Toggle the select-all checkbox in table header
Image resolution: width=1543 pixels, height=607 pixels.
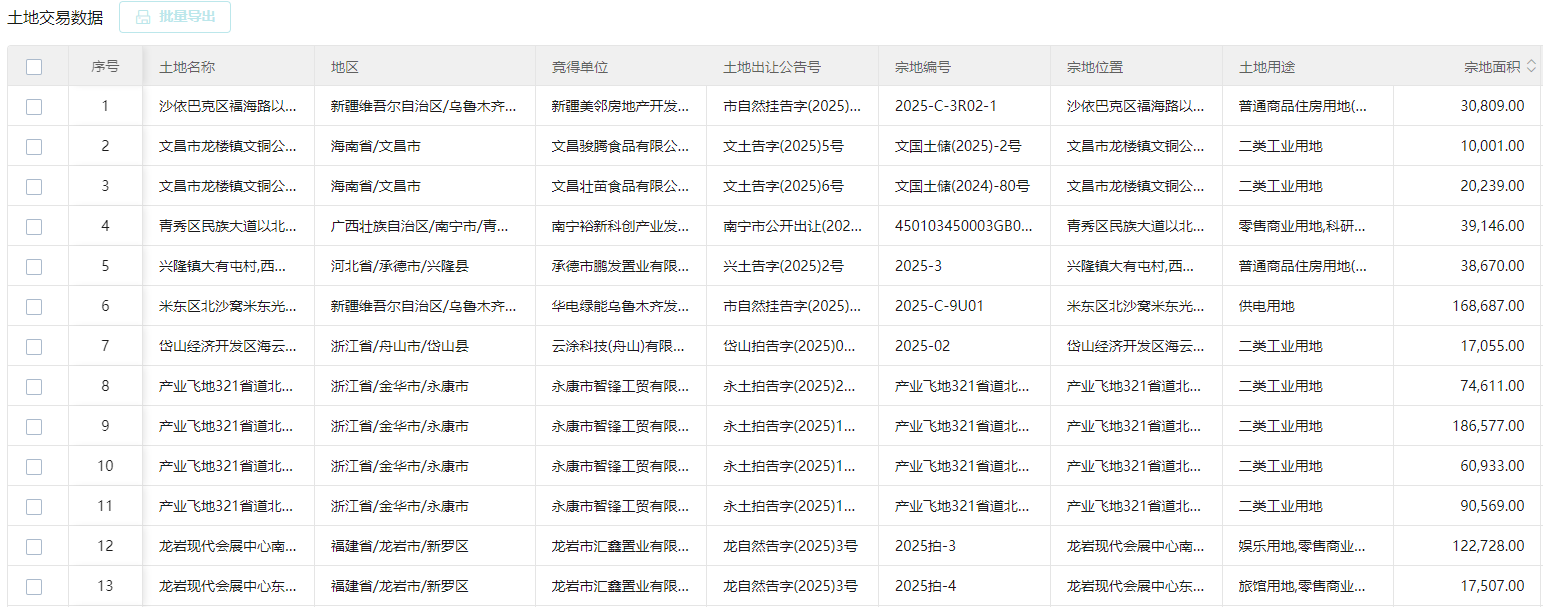point(34,67)
